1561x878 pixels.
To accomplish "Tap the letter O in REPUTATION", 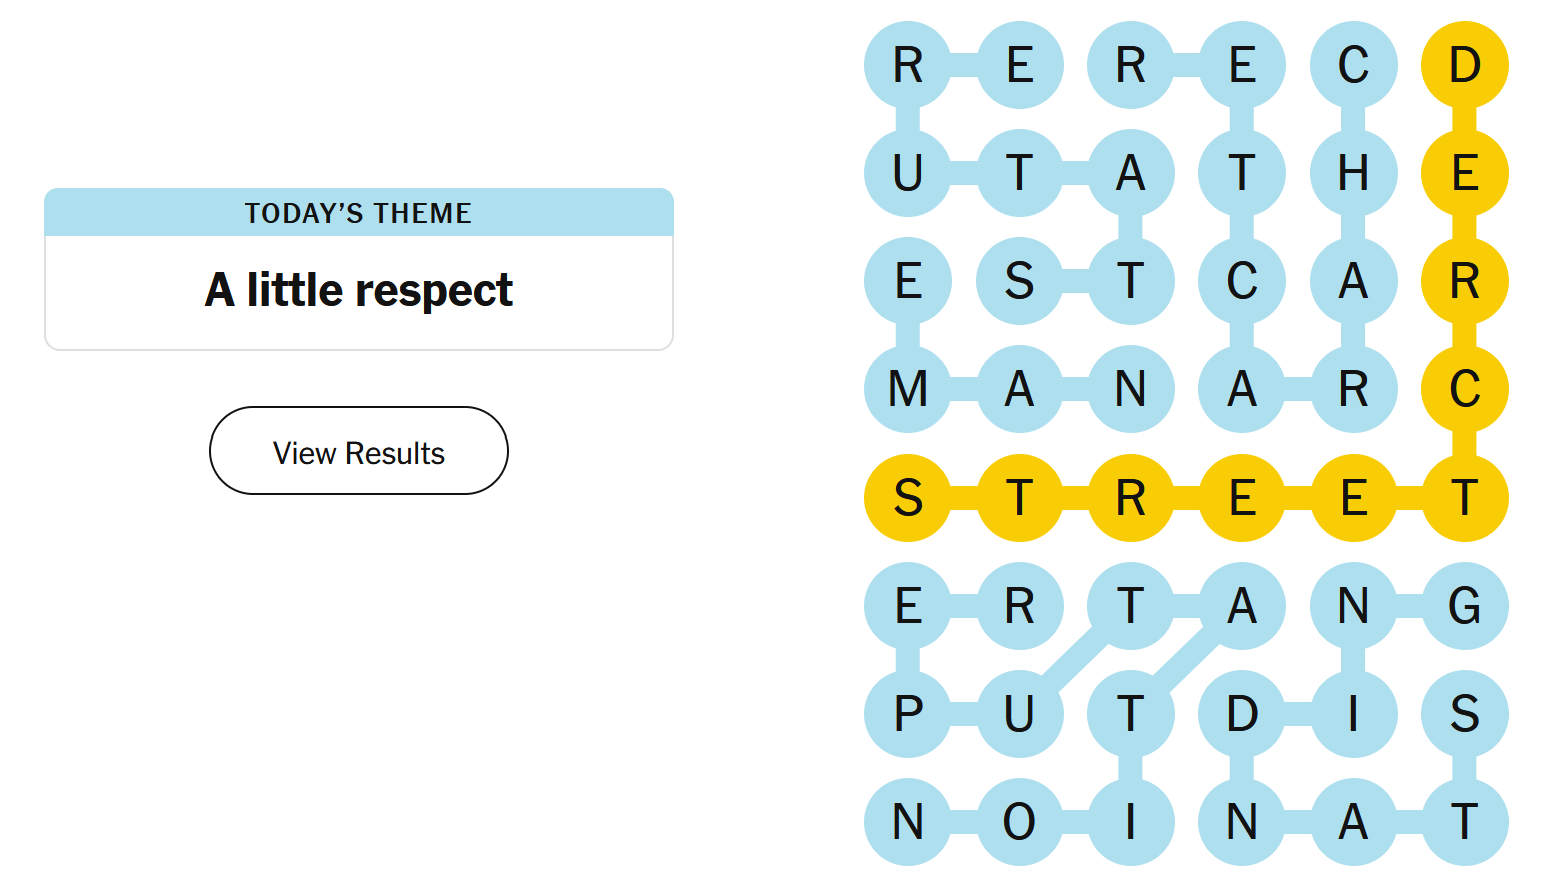I will 1019,822.
